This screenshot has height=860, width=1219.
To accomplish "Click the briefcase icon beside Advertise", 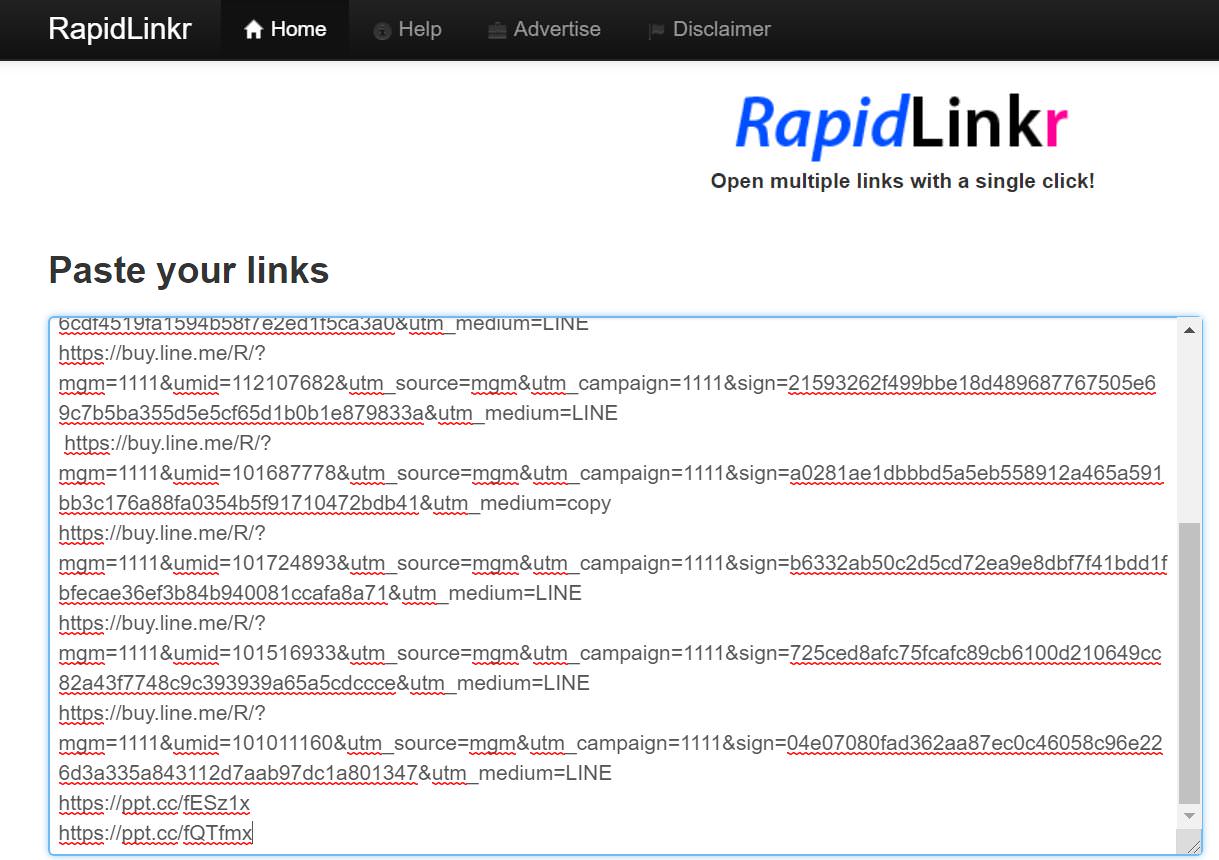I will click(497, 31).
